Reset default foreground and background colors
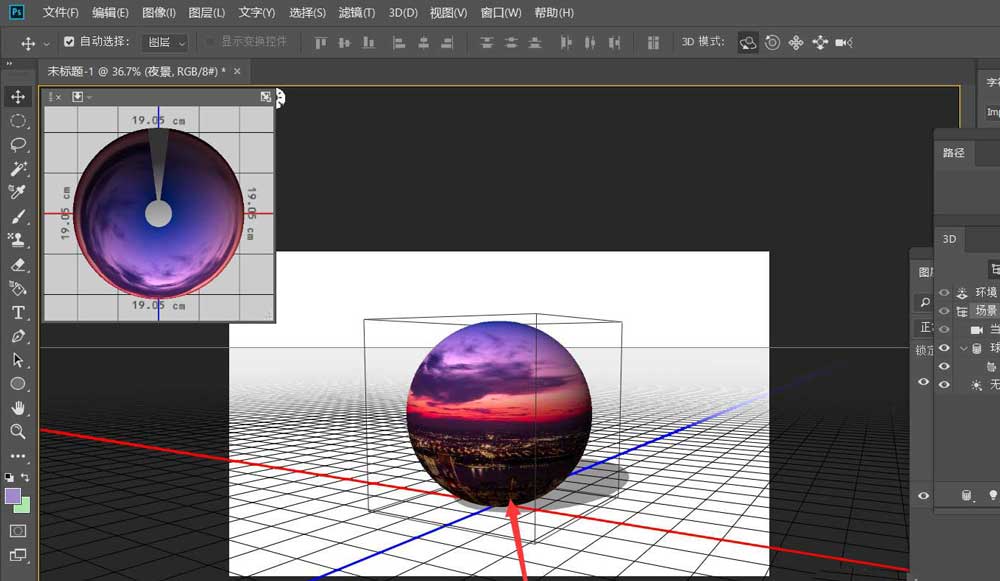This screenshot has height=581, width=1000. point(9,477)
